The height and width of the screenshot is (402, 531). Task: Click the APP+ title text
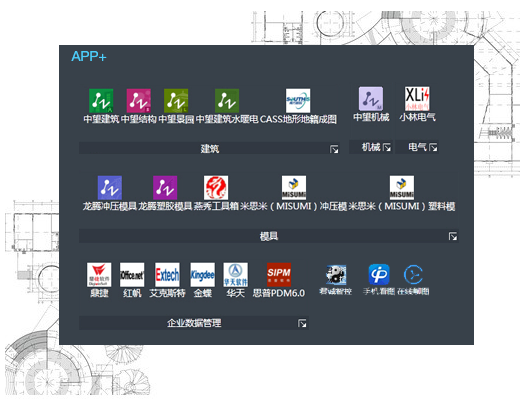89,56
